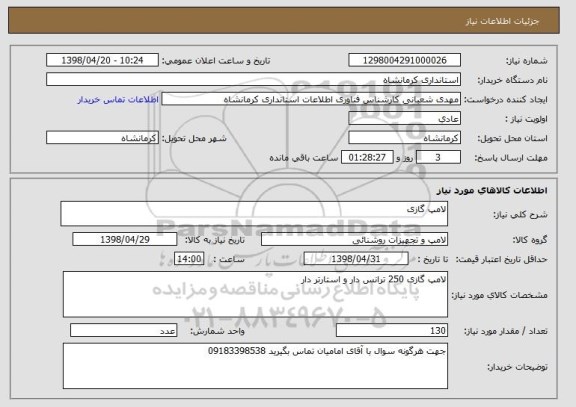This screenshot has width=576, height=407.
Task: Click the label تاریخ نیاز به کالا
Action: [x=215, y=240]
